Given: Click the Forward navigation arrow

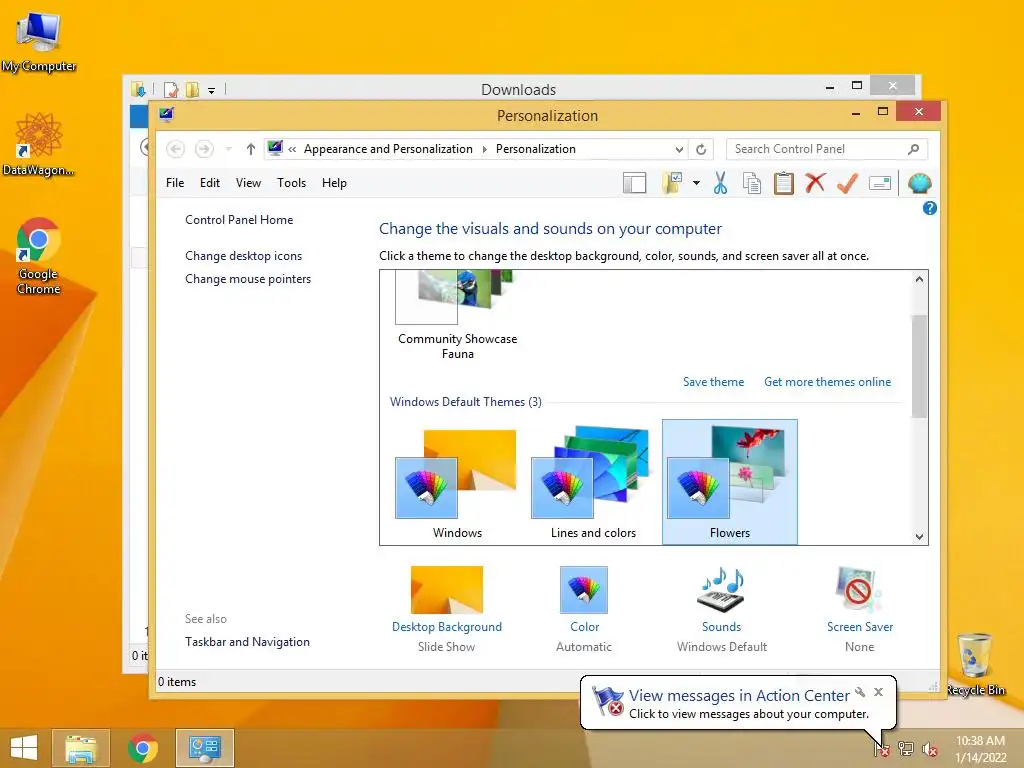Looking at the screenshot, I should [x=204, y=149].
